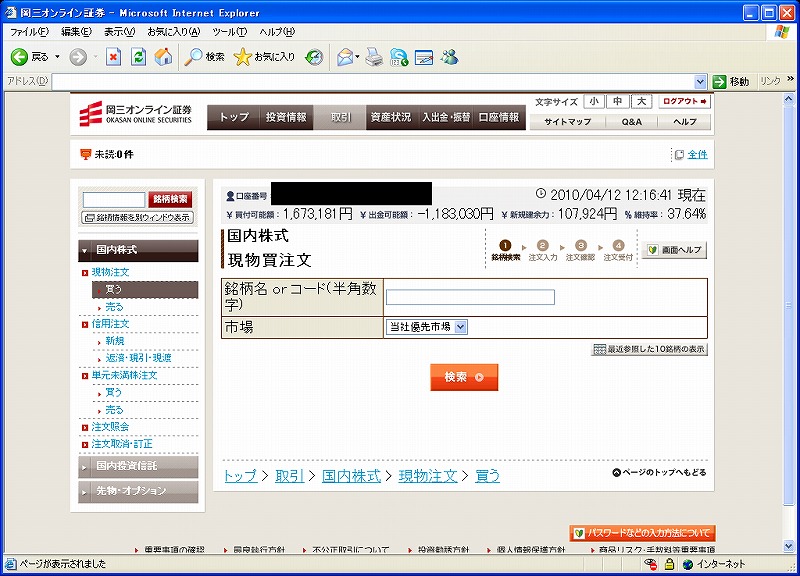Viewport: 800px width, 576px height.
Task: Open the 画面ヘルプ screen help button
Action: click(x=674, y=250)
